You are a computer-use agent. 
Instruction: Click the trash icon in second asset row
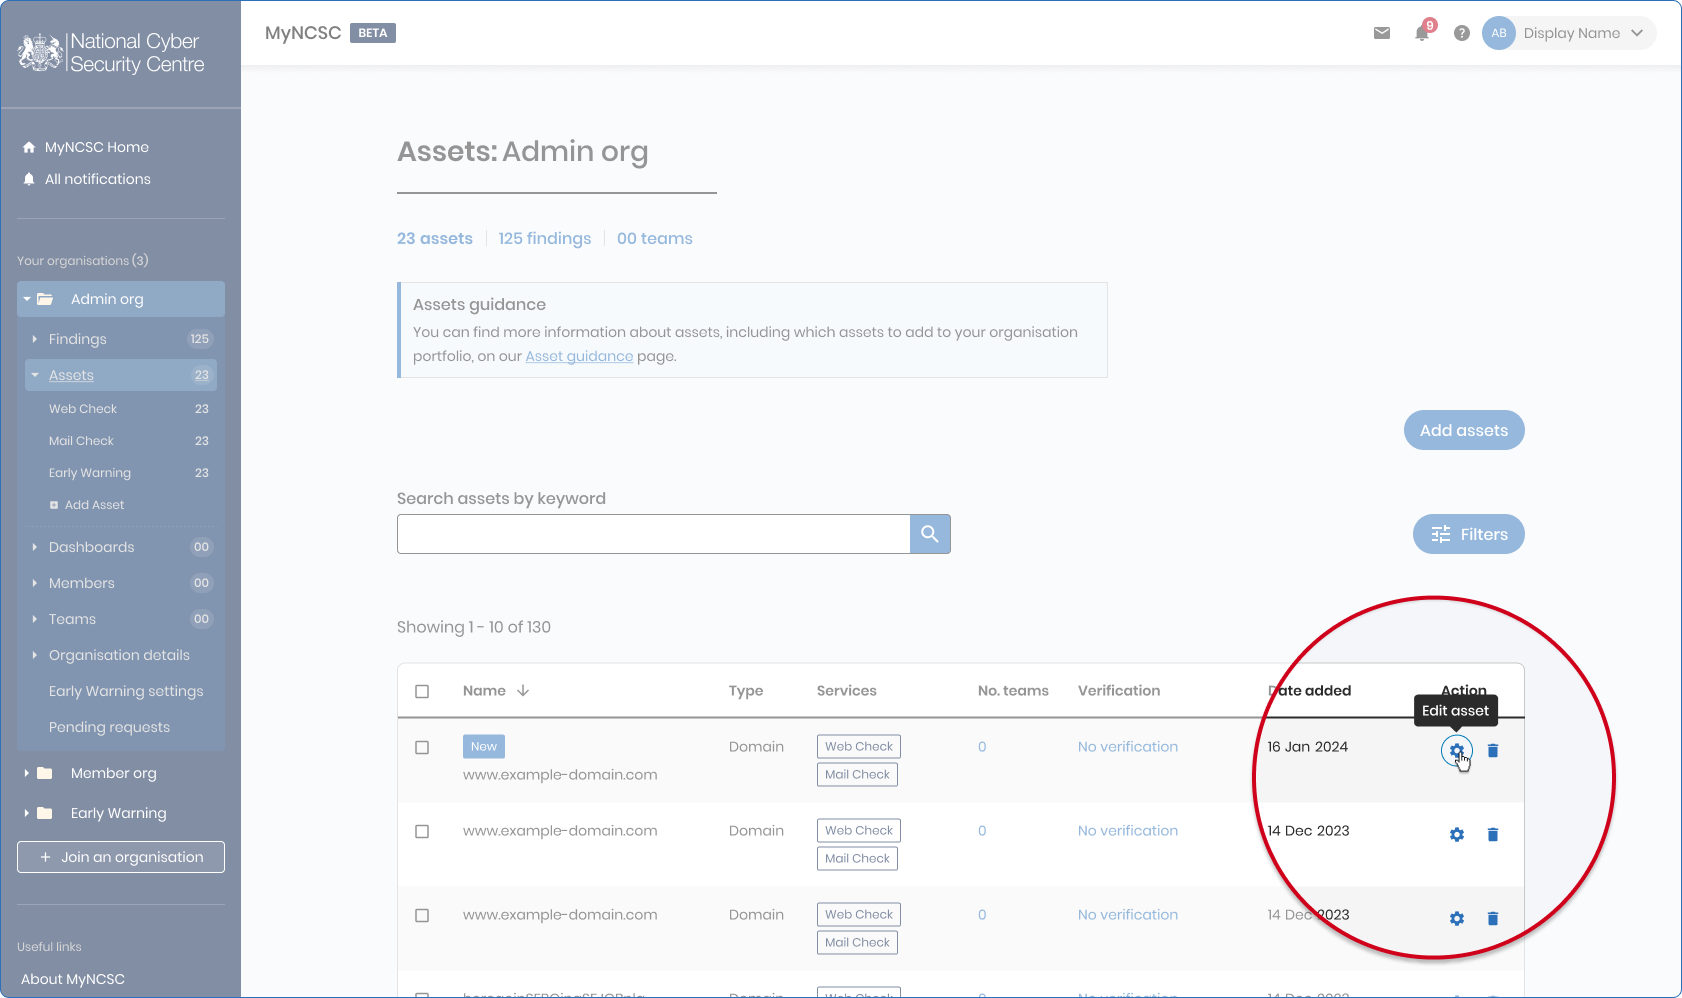coord(1493,834)
